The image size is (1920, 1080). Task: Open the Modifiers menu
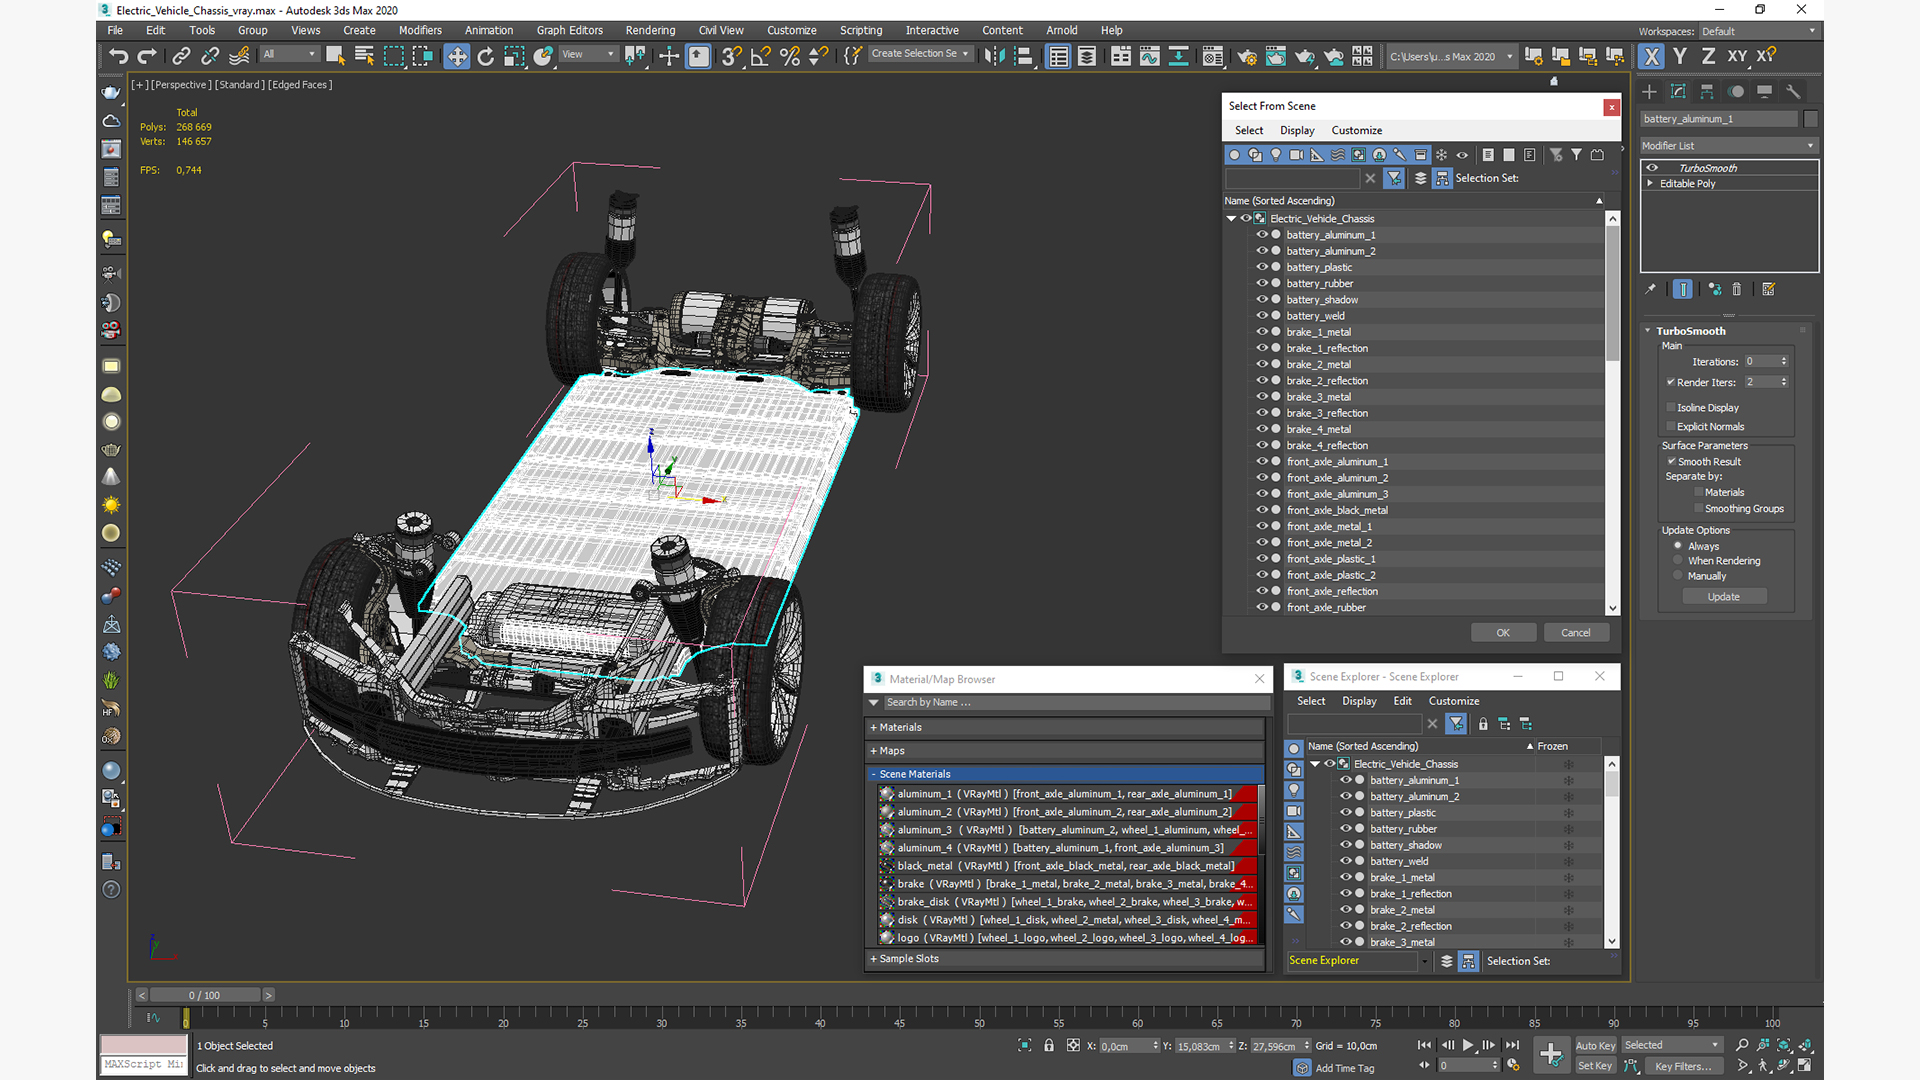(x=420, y=30)
